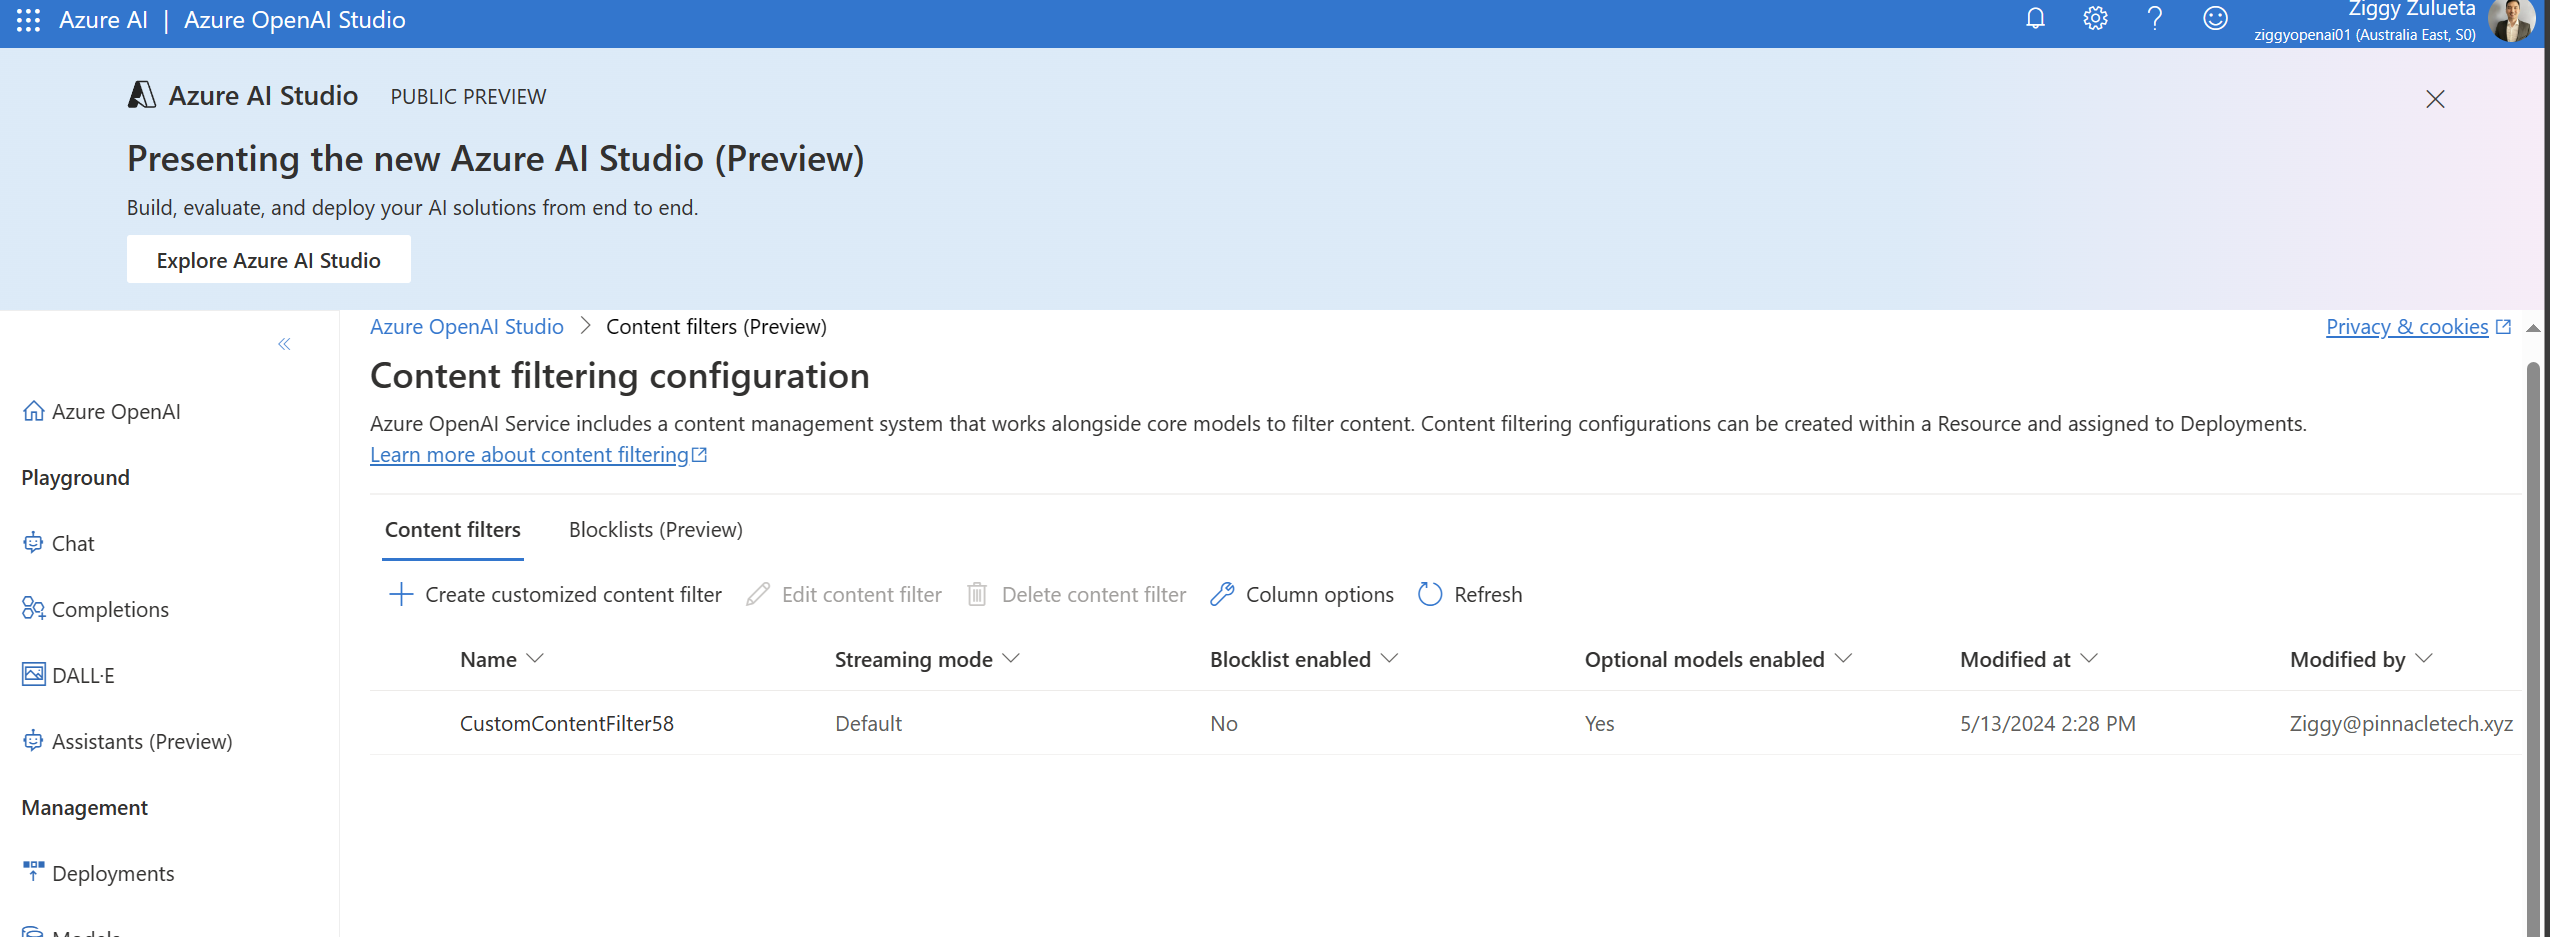
Task: Click the Deployments icon
Action: pos(33,872)
